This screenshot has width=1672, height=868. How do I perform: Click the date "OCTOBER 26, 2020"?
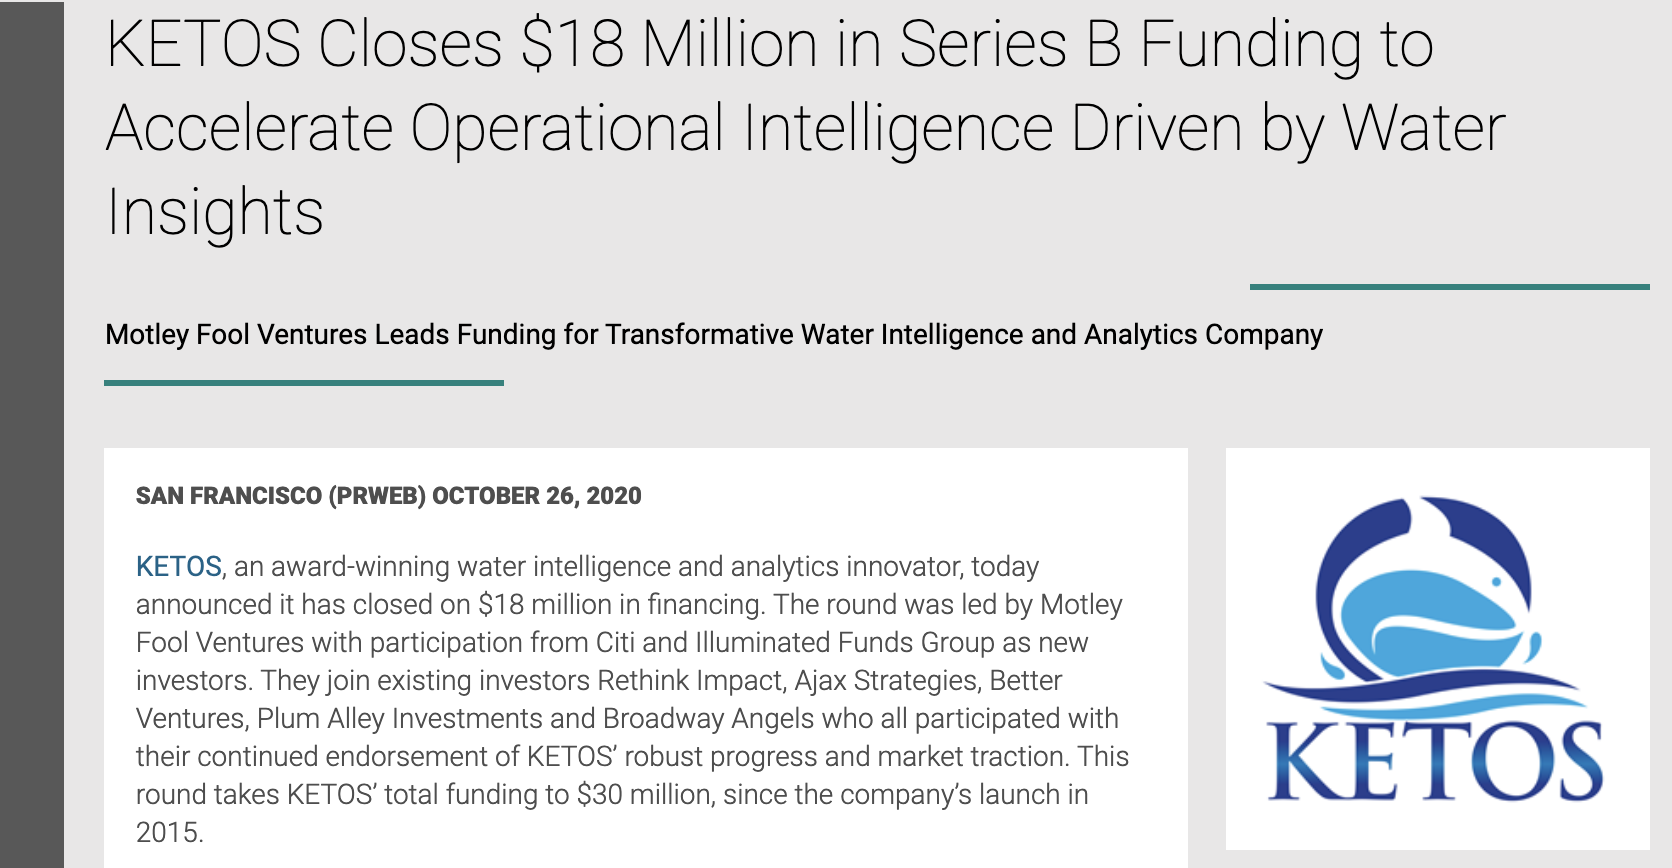point(537,496)
